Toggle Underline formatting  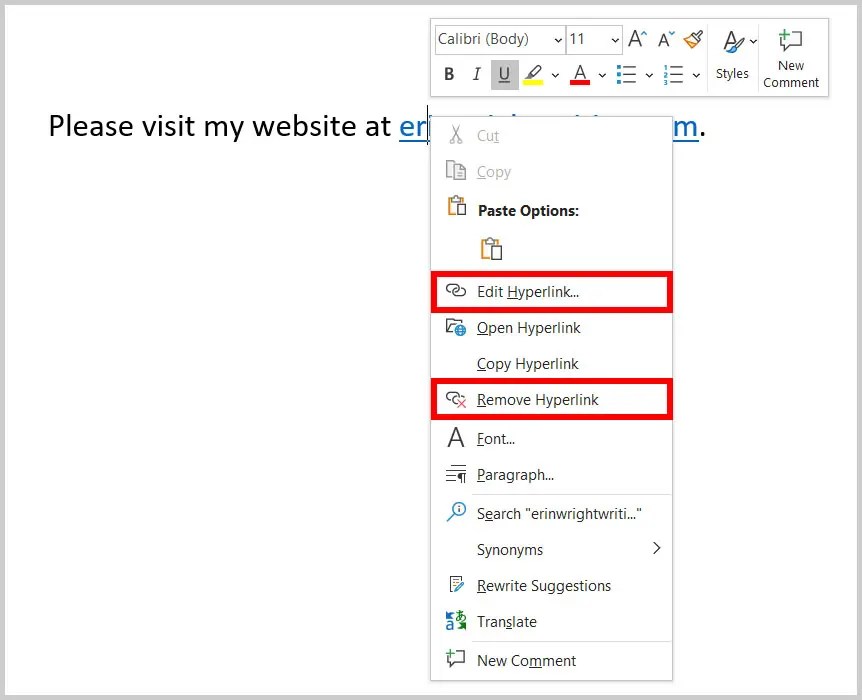[503, 74]
